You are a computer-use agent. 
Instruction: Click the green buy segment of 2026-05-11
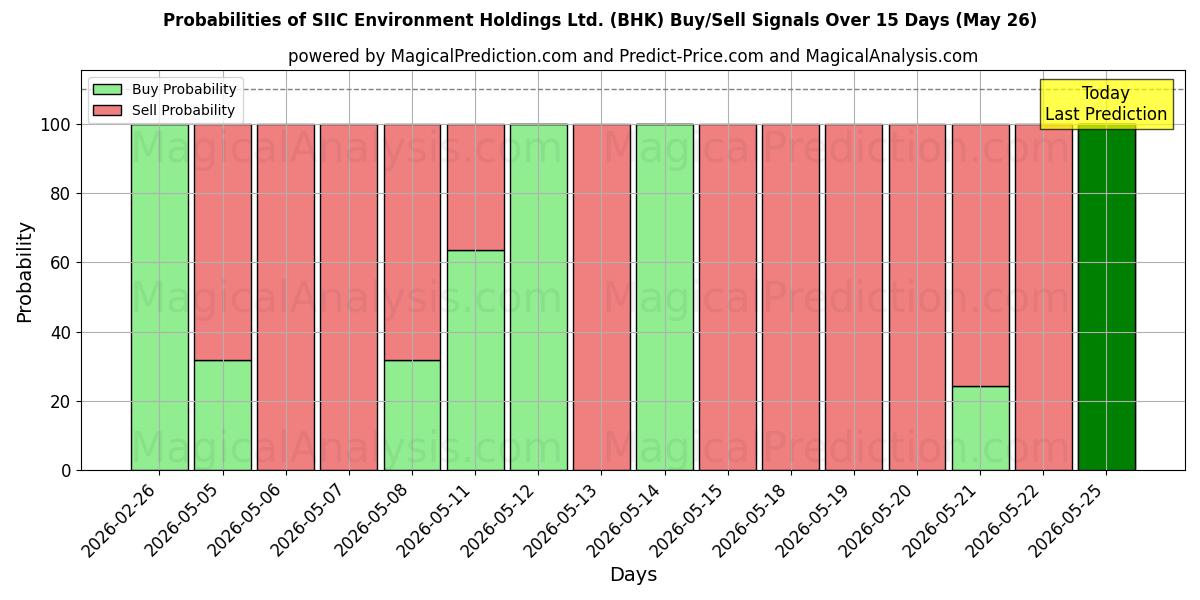(475, 360)
